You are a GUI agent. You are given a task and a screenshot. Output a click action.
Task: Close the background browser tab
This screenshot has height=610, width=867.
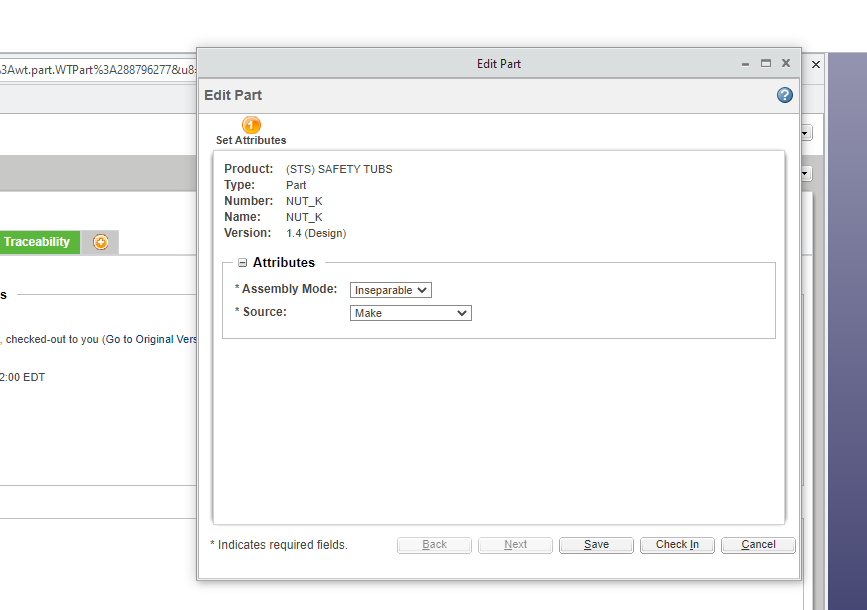point(816,64)
